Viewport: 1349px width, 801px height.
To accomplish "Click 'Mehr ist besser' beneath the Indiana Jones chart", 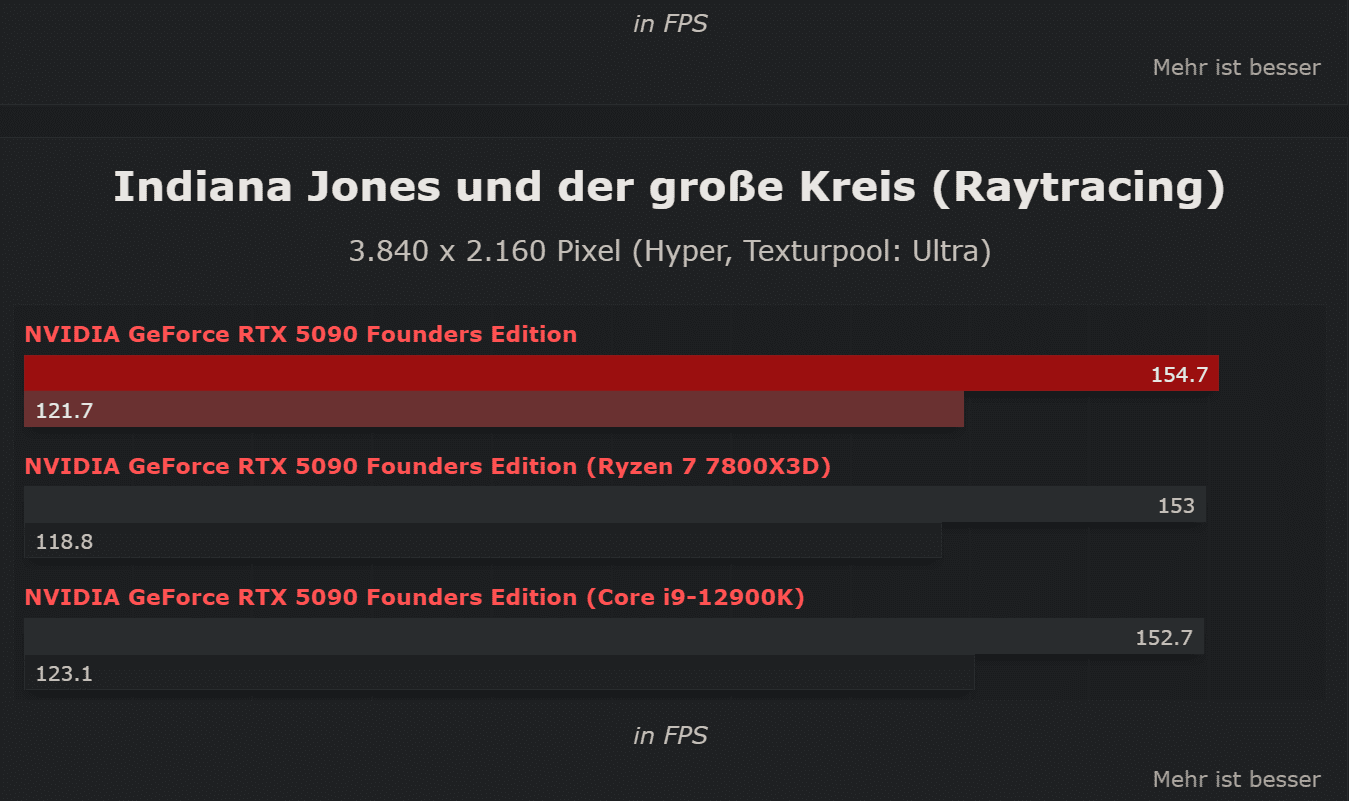I will click(x=1236, y=779).
